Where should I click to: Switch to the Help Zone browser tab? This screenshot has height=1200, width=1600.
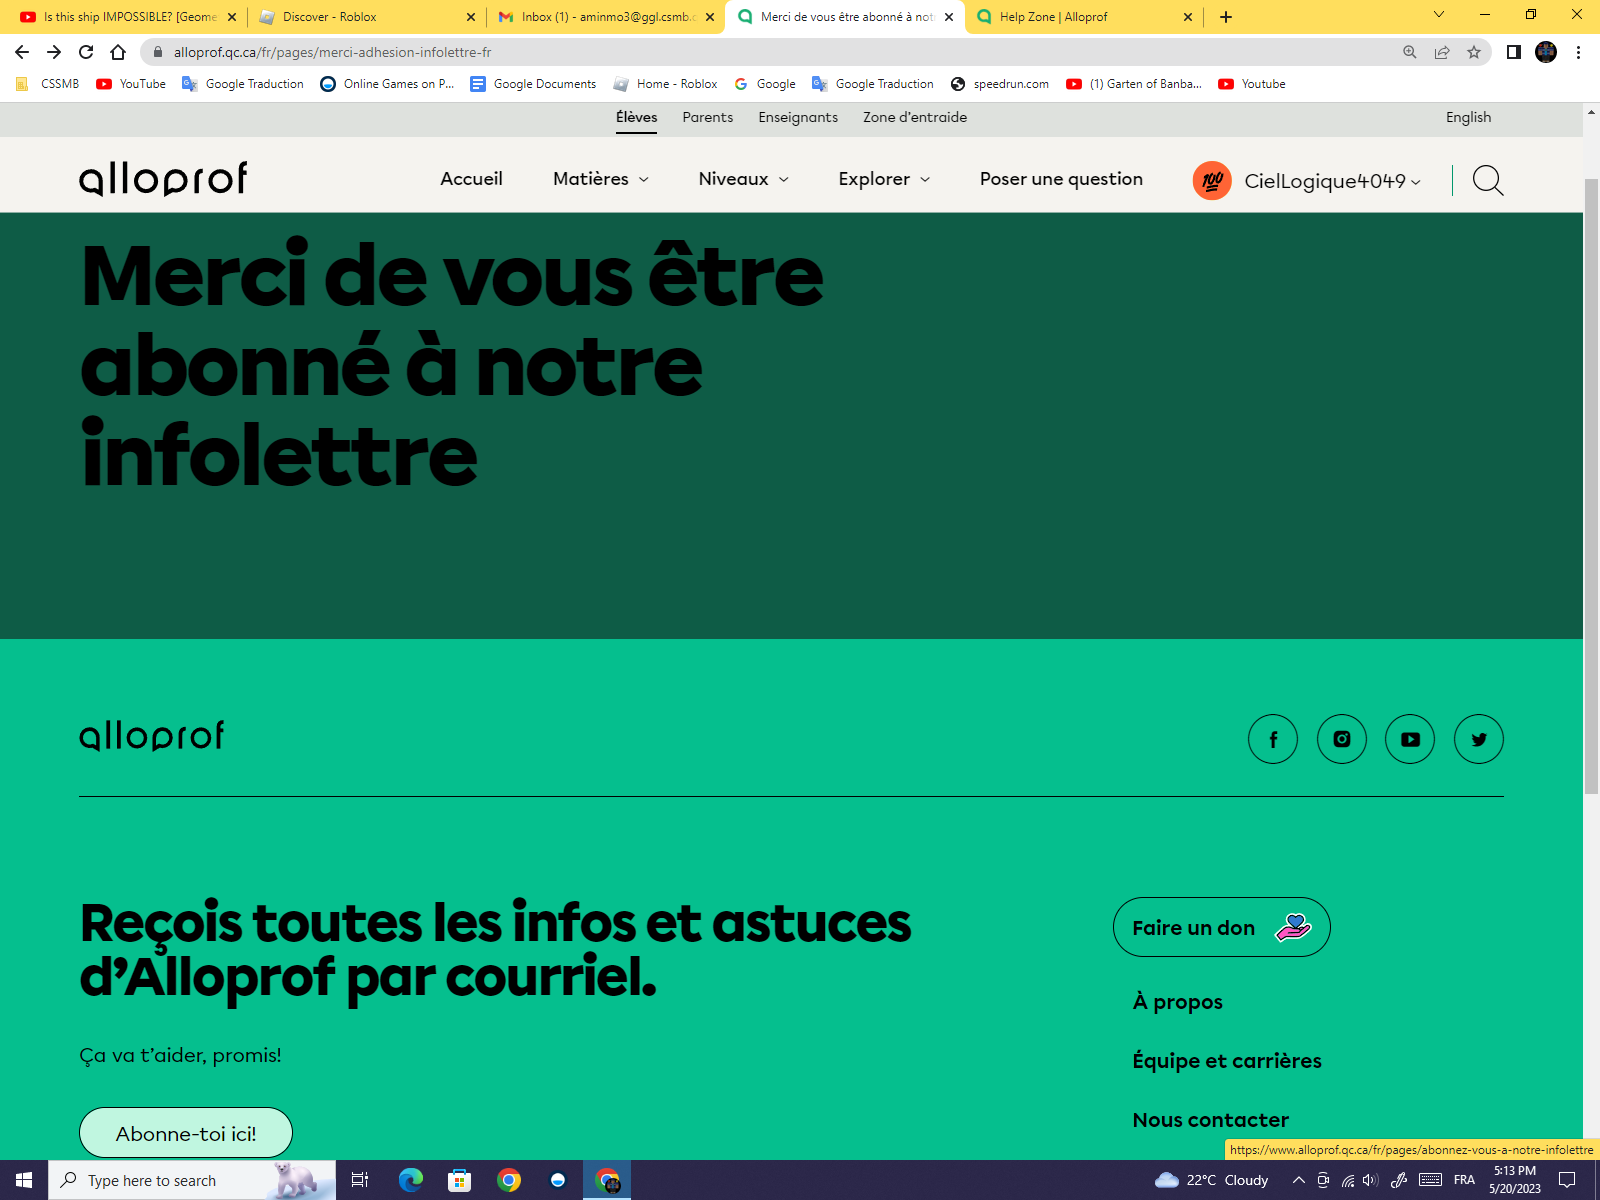pos(1053,17)
